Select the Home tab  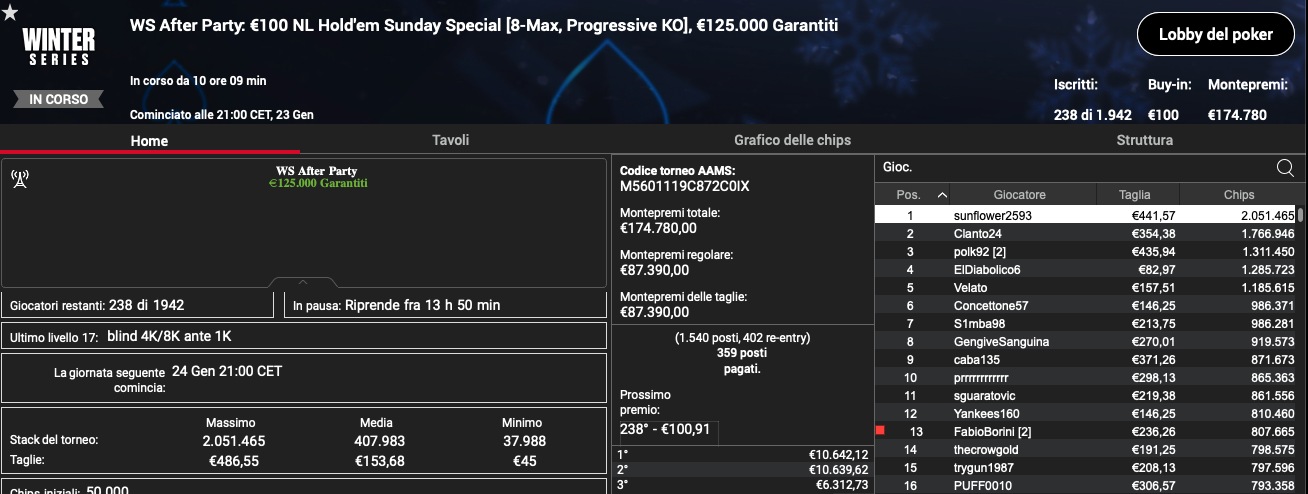click(x=149, y=141)
